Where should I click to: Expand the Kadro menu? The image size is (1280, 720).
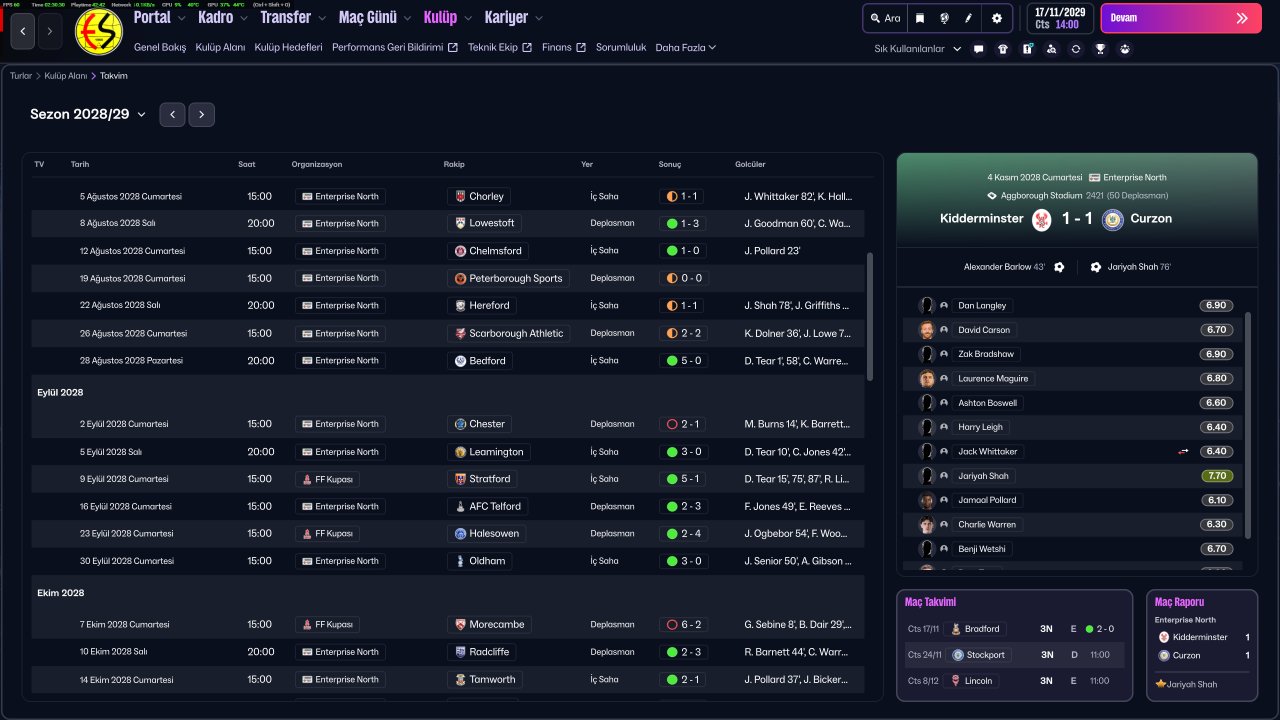tap(223, 17)
